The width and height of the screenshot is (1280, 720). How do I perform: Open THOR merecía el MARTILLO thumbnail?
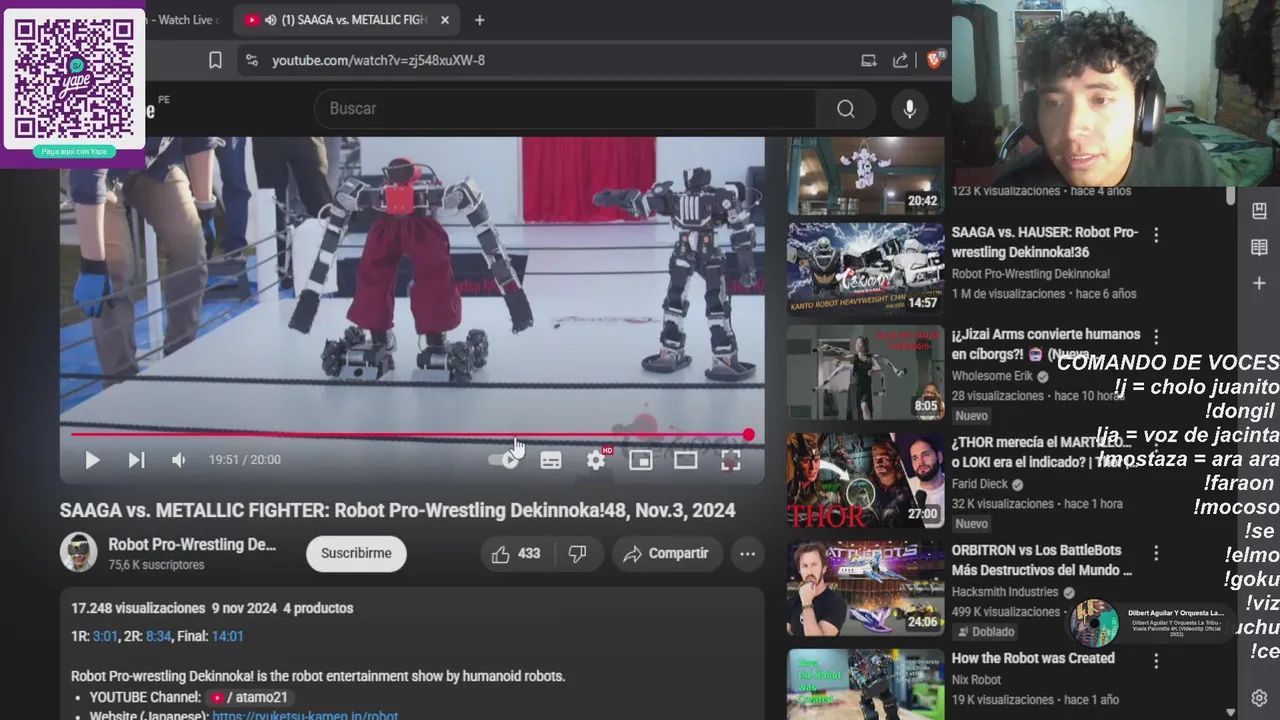[x=865, y=481]
